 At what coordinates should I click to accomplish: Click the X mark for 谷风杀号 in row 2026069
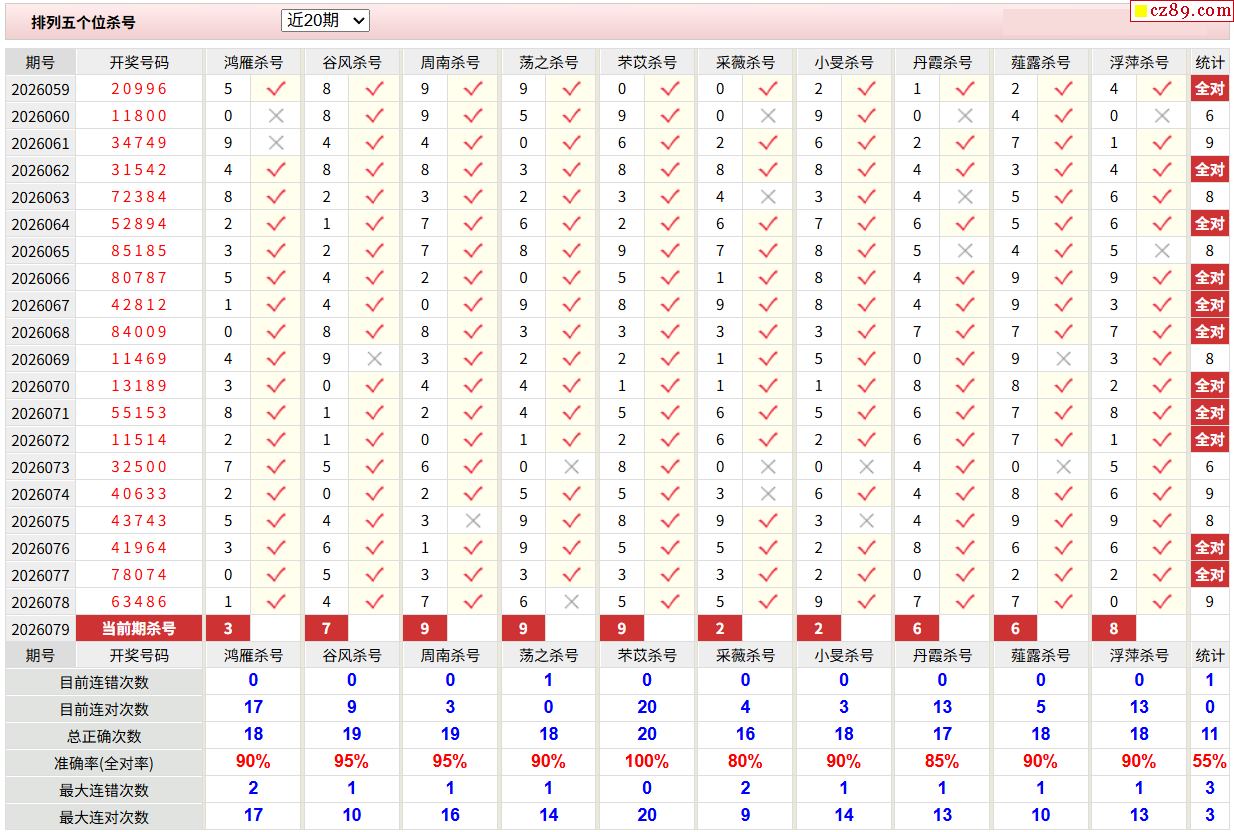375,359
